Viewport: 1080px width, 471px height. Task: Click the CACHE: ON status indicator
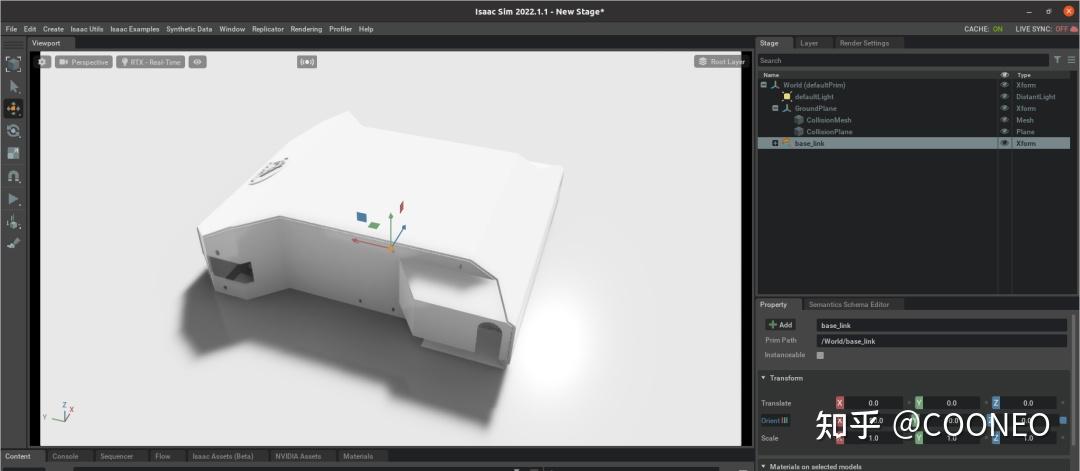point(984,29)
